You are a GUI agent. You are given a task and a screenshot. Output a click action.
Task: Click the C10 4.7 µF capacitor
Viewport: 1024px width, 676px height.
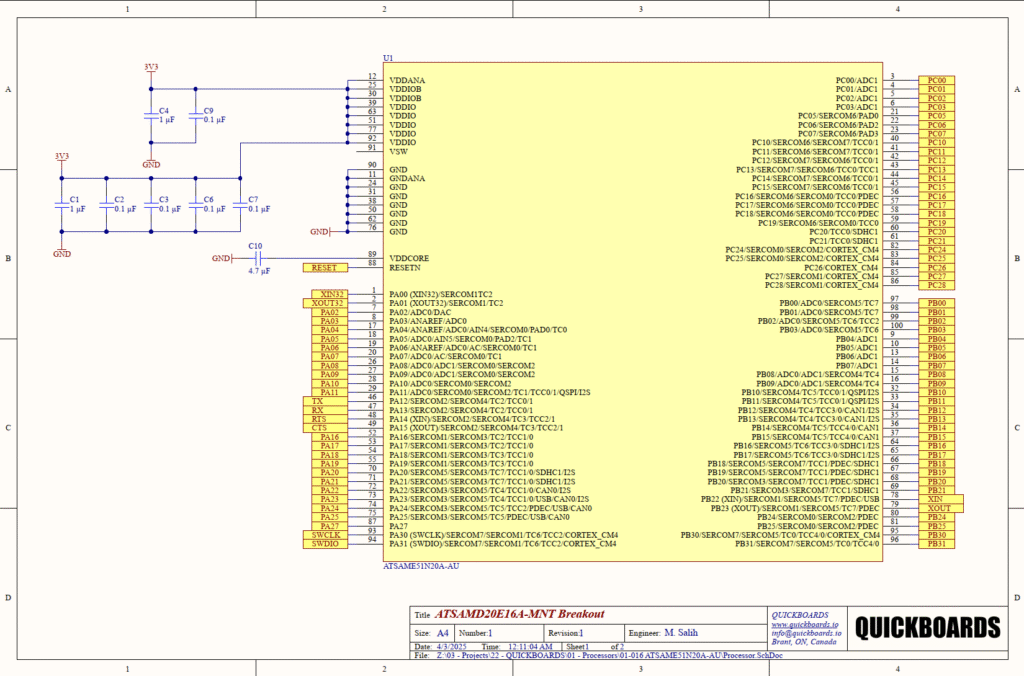click(254, 258)
